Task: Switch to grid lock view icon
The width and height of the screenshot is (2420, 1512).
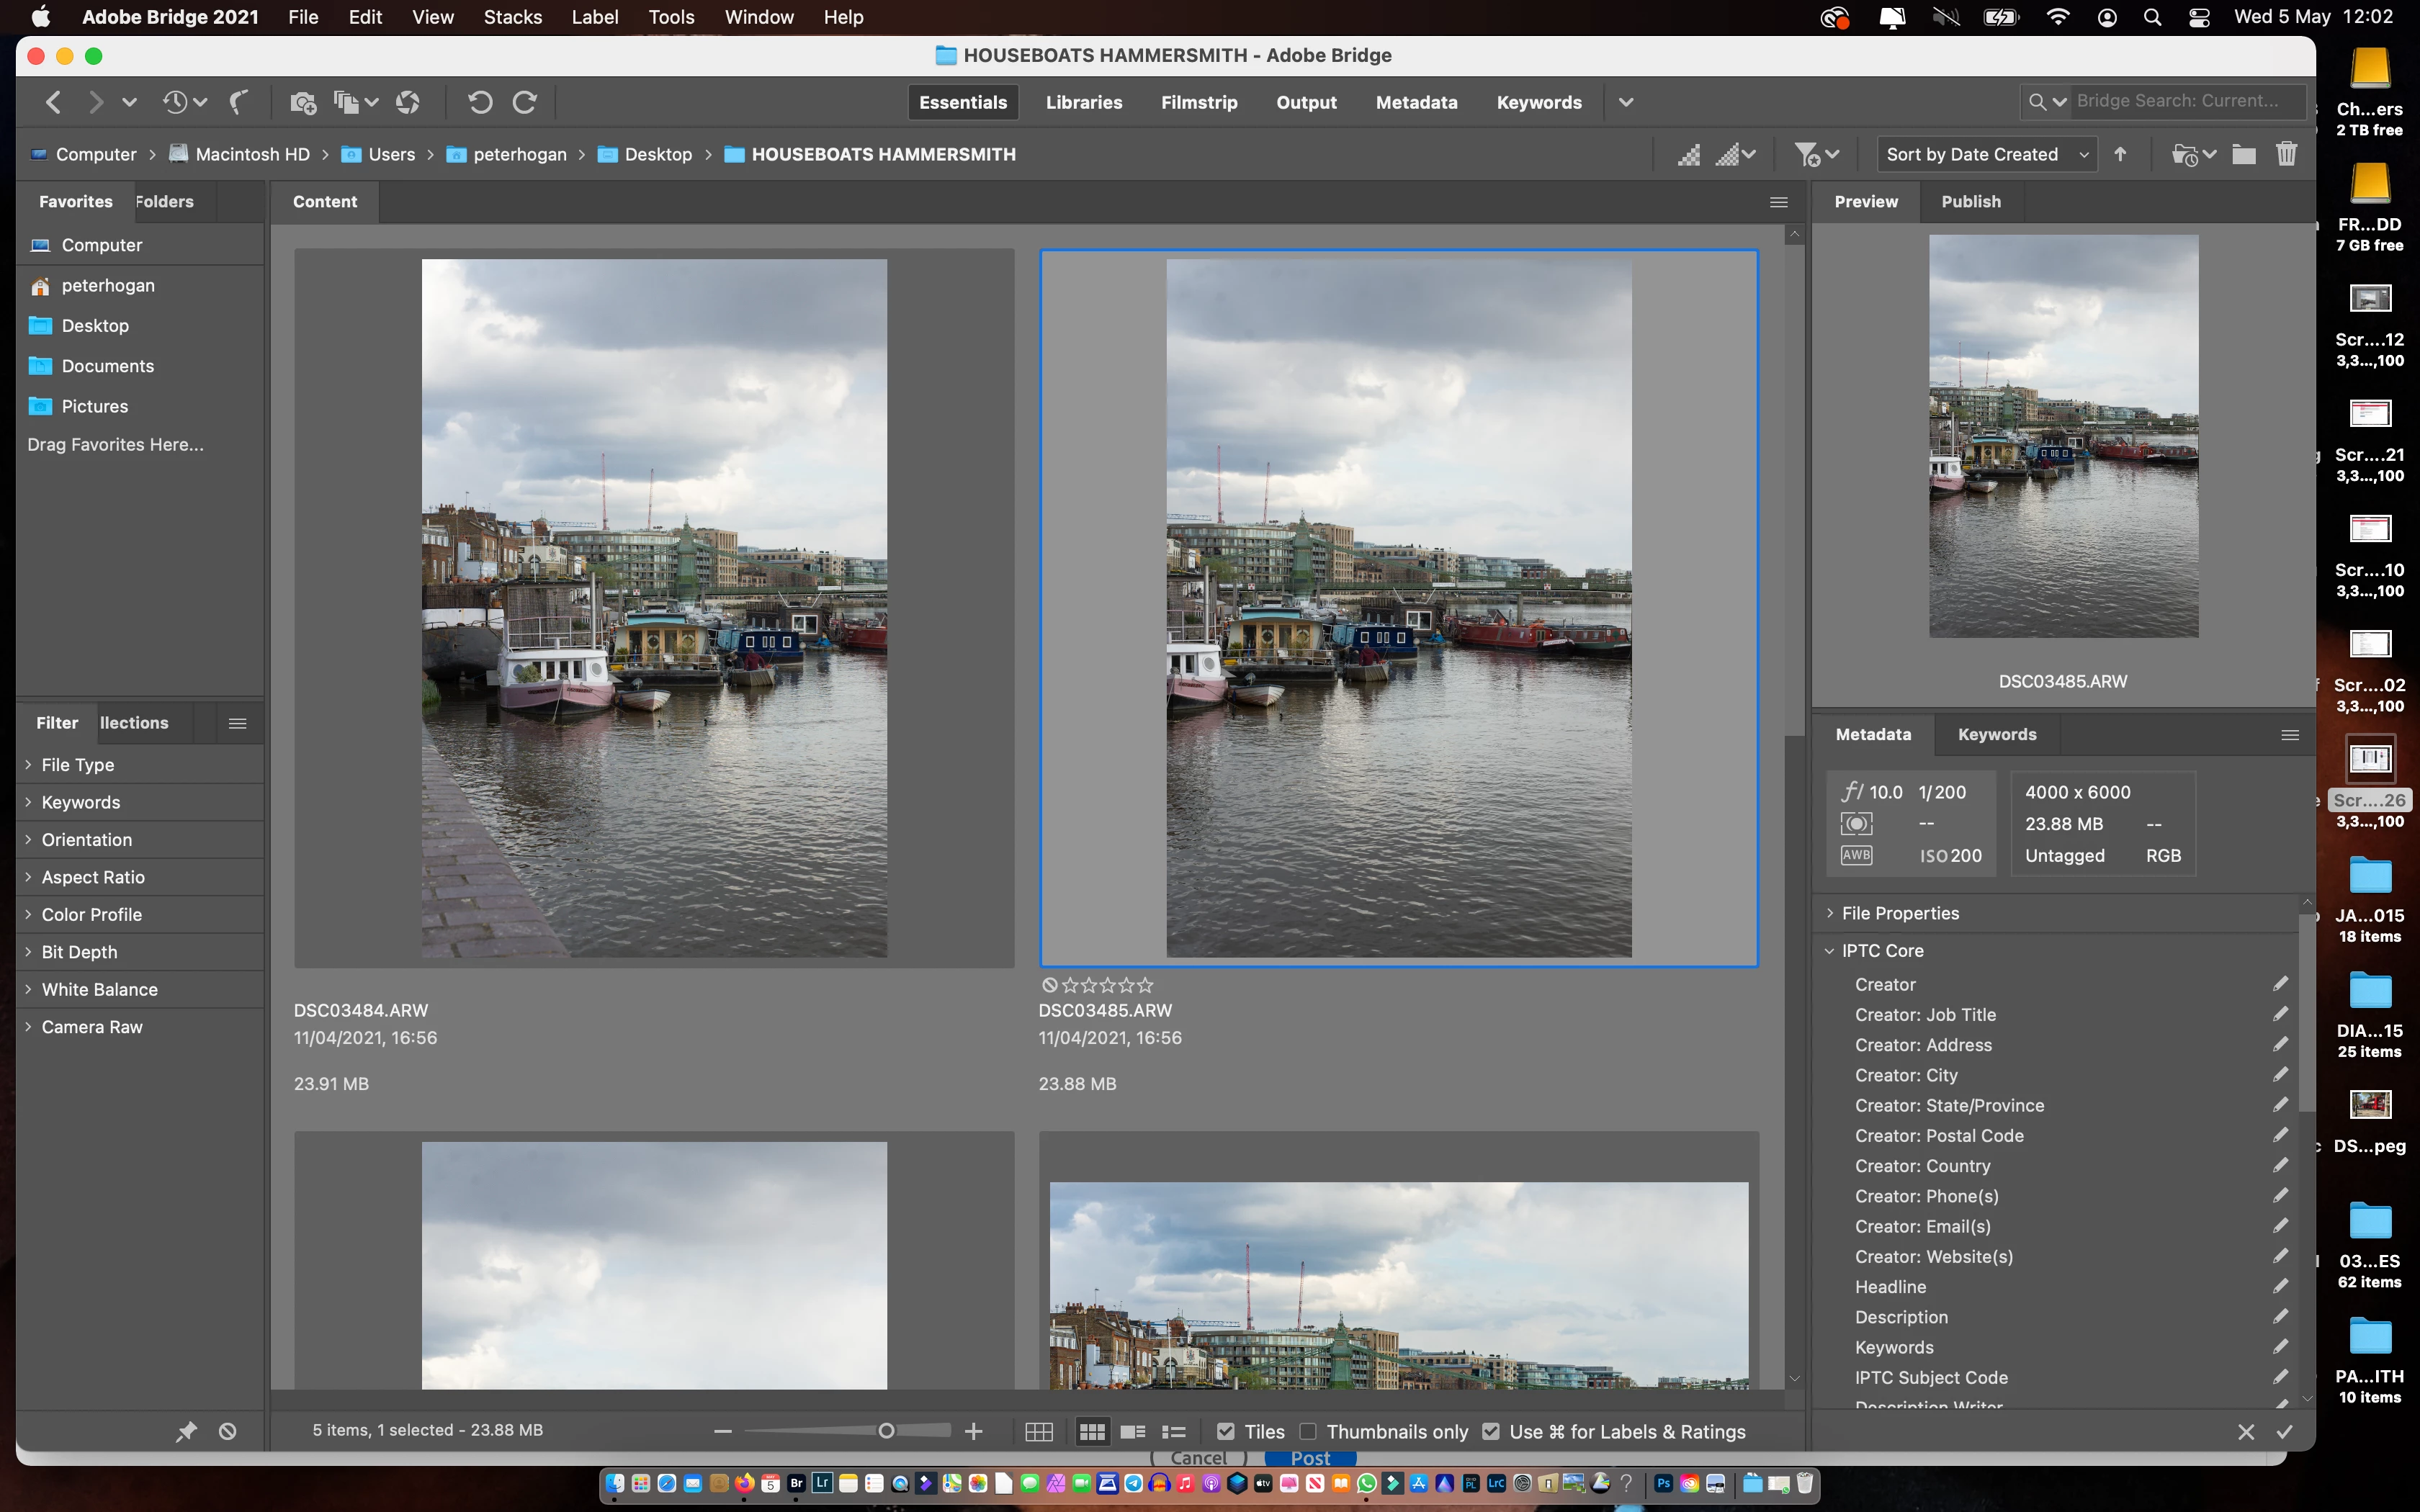Action: click(x=1039, y=1432)
